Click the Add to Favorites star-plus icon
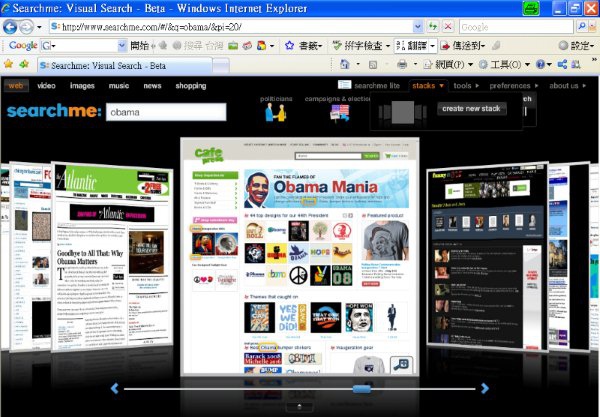This screenshot has width=600, height=417. pyautogui.click(x=24, y=64)
